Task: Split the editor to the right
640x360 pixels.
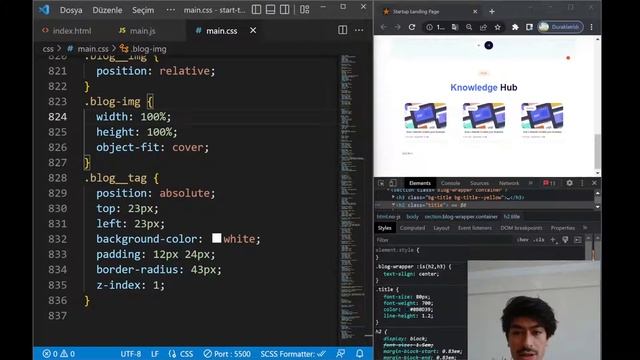Action: click(342, 30)
